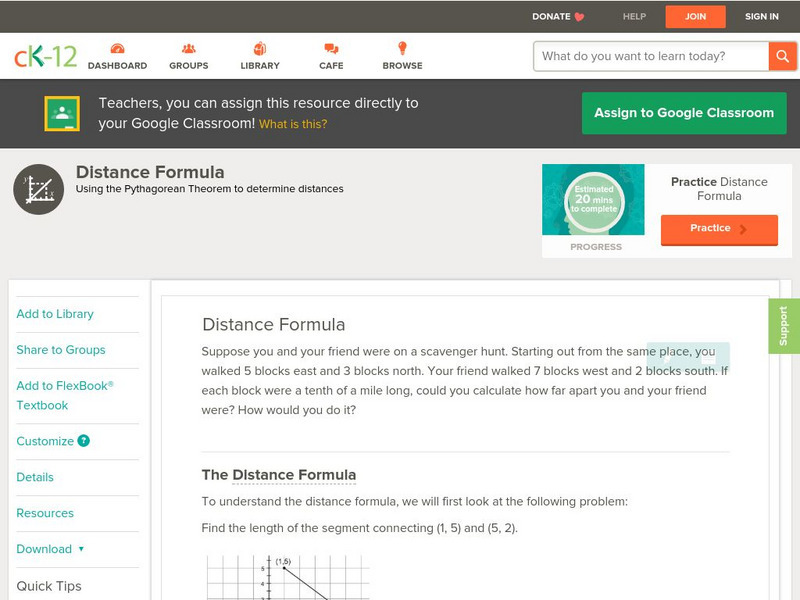The height and width of the screenshot is (600, 800).
Task: Click the estimated 20 mins progress thumbnail
Action: click(x=593, y=199)
